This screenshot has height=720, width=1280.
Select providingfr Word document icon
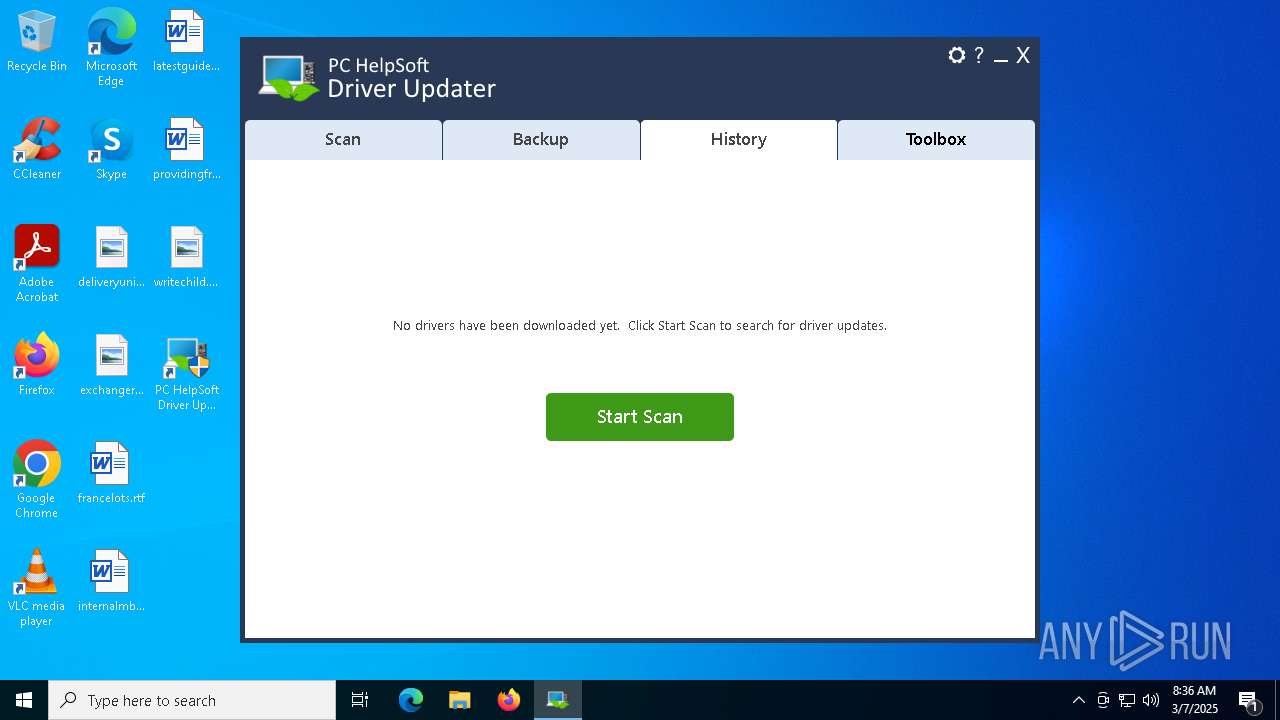coord(186,150)
